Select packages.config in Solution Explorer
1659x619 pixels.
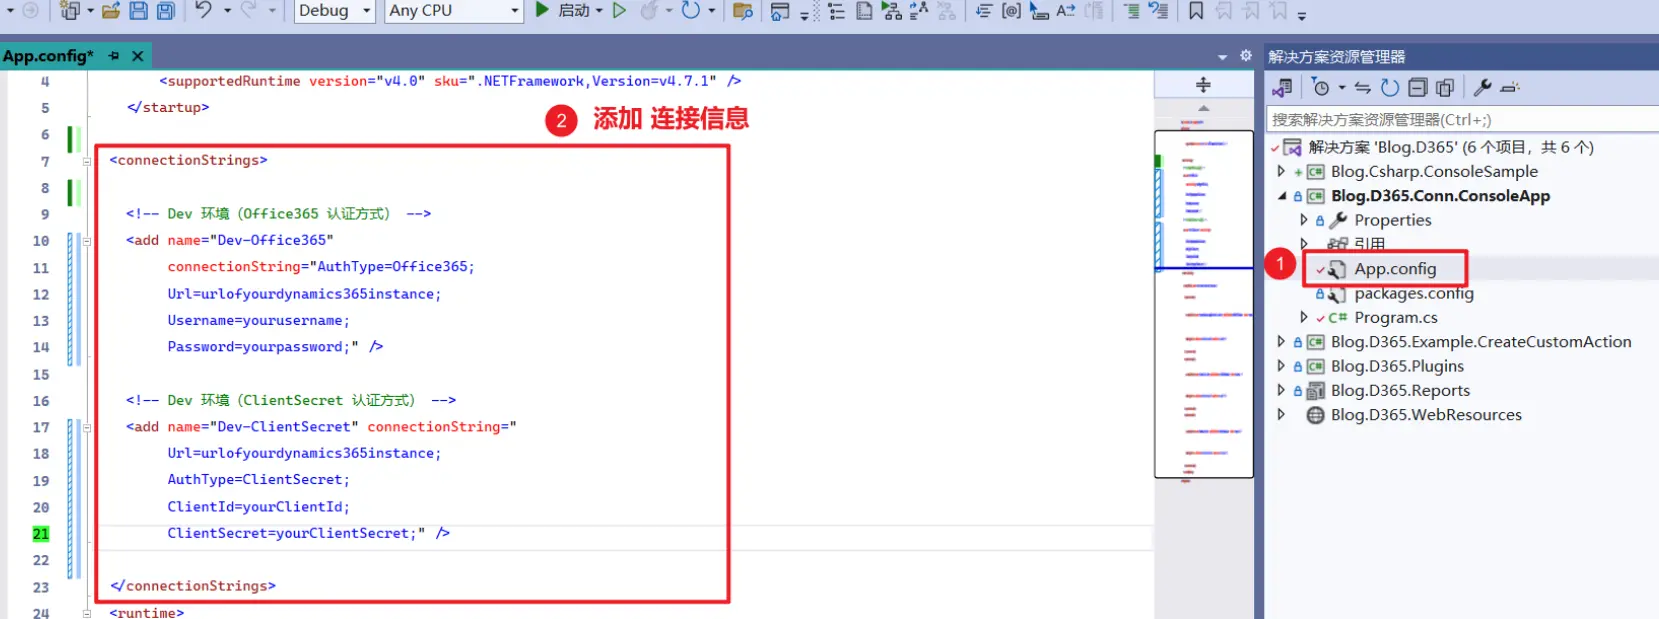pyautogui.click(x=1414, y=293)
